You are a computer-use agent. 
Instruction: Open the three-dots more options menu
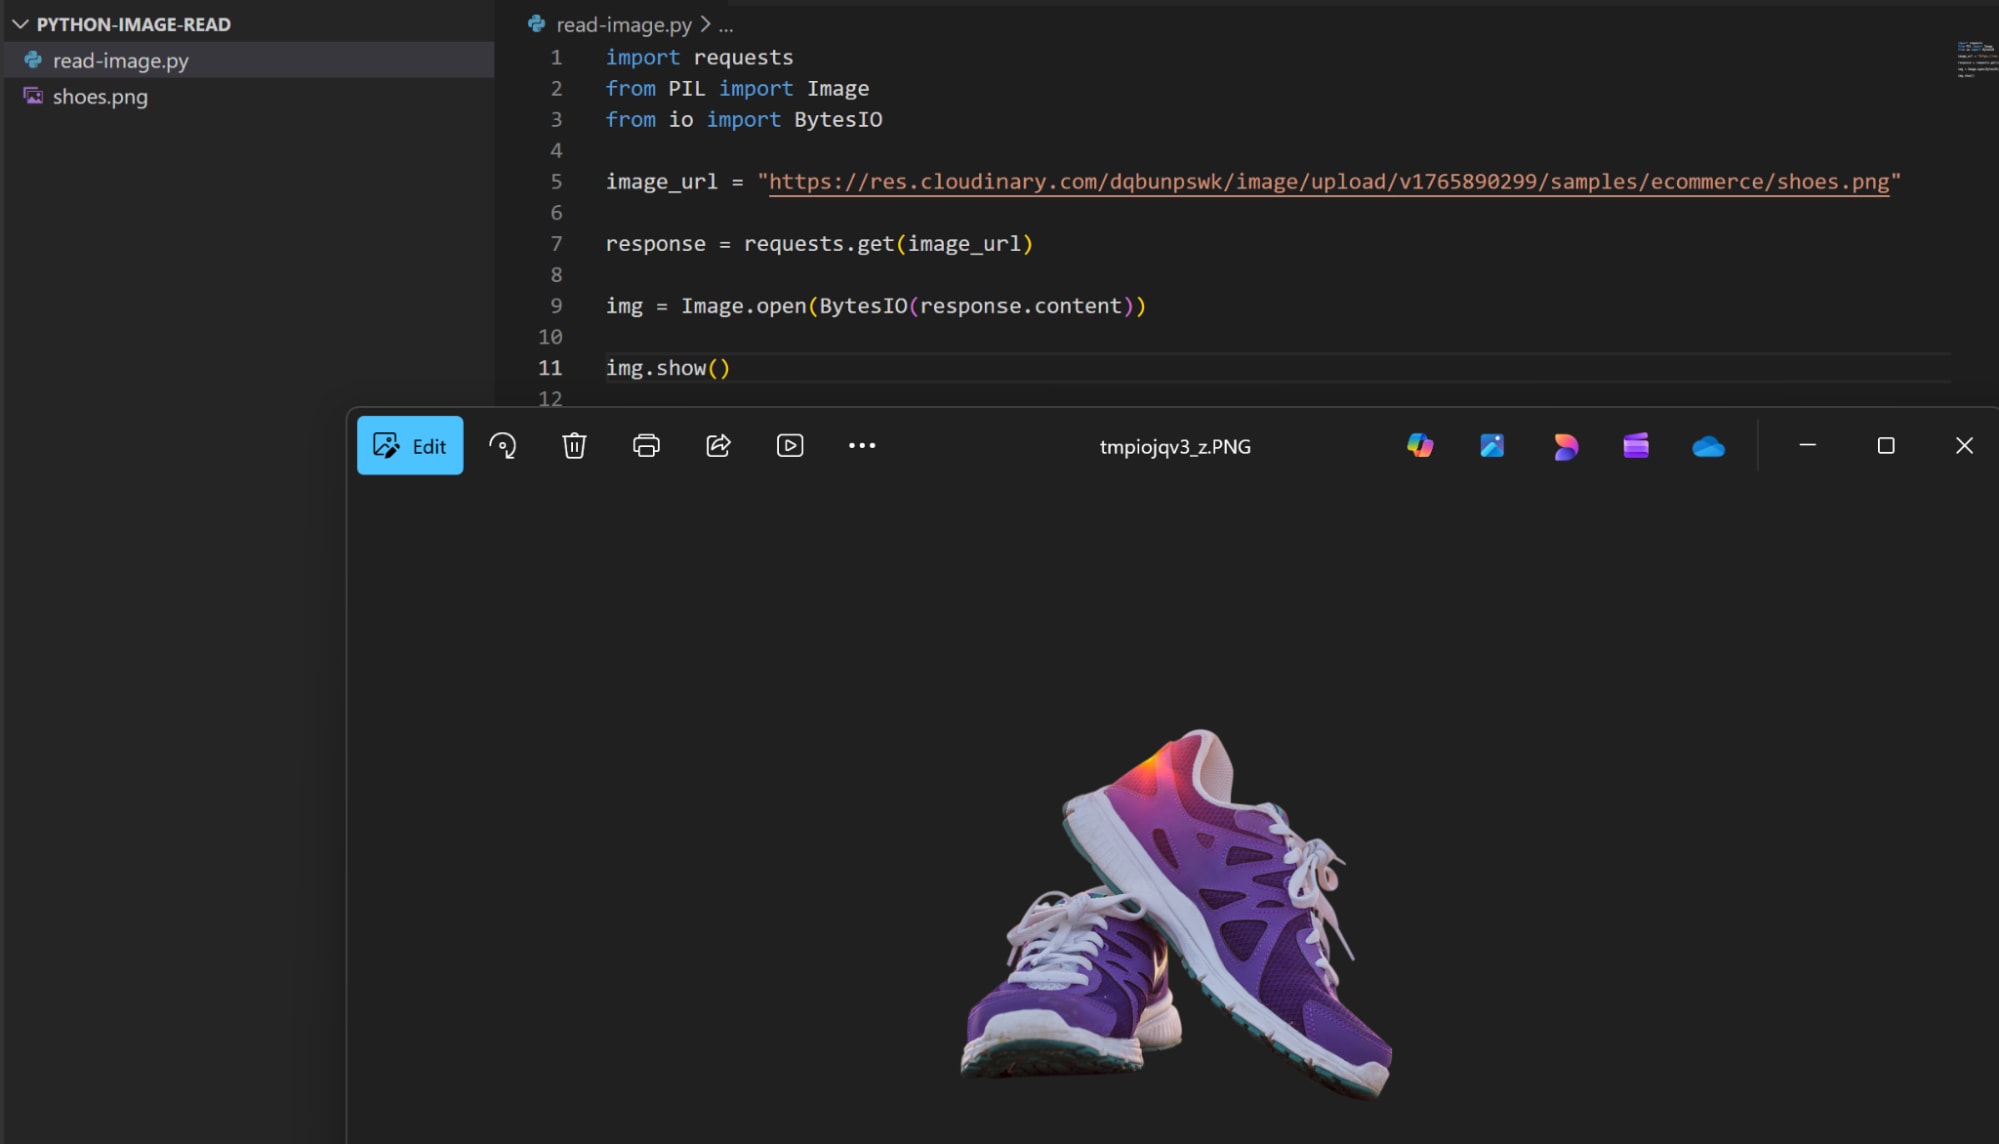[862, 446]
